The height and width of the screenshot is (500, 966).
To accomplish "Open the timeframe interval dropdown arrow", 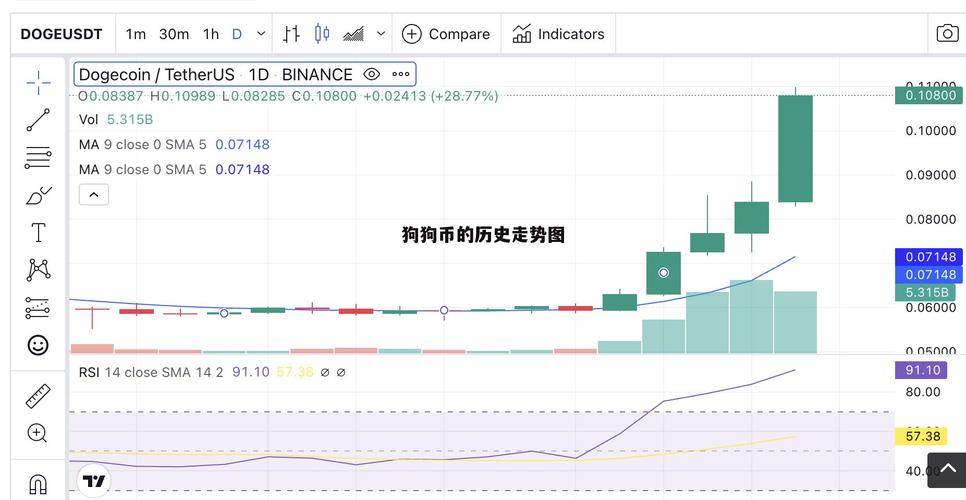I will pos(261,34).
